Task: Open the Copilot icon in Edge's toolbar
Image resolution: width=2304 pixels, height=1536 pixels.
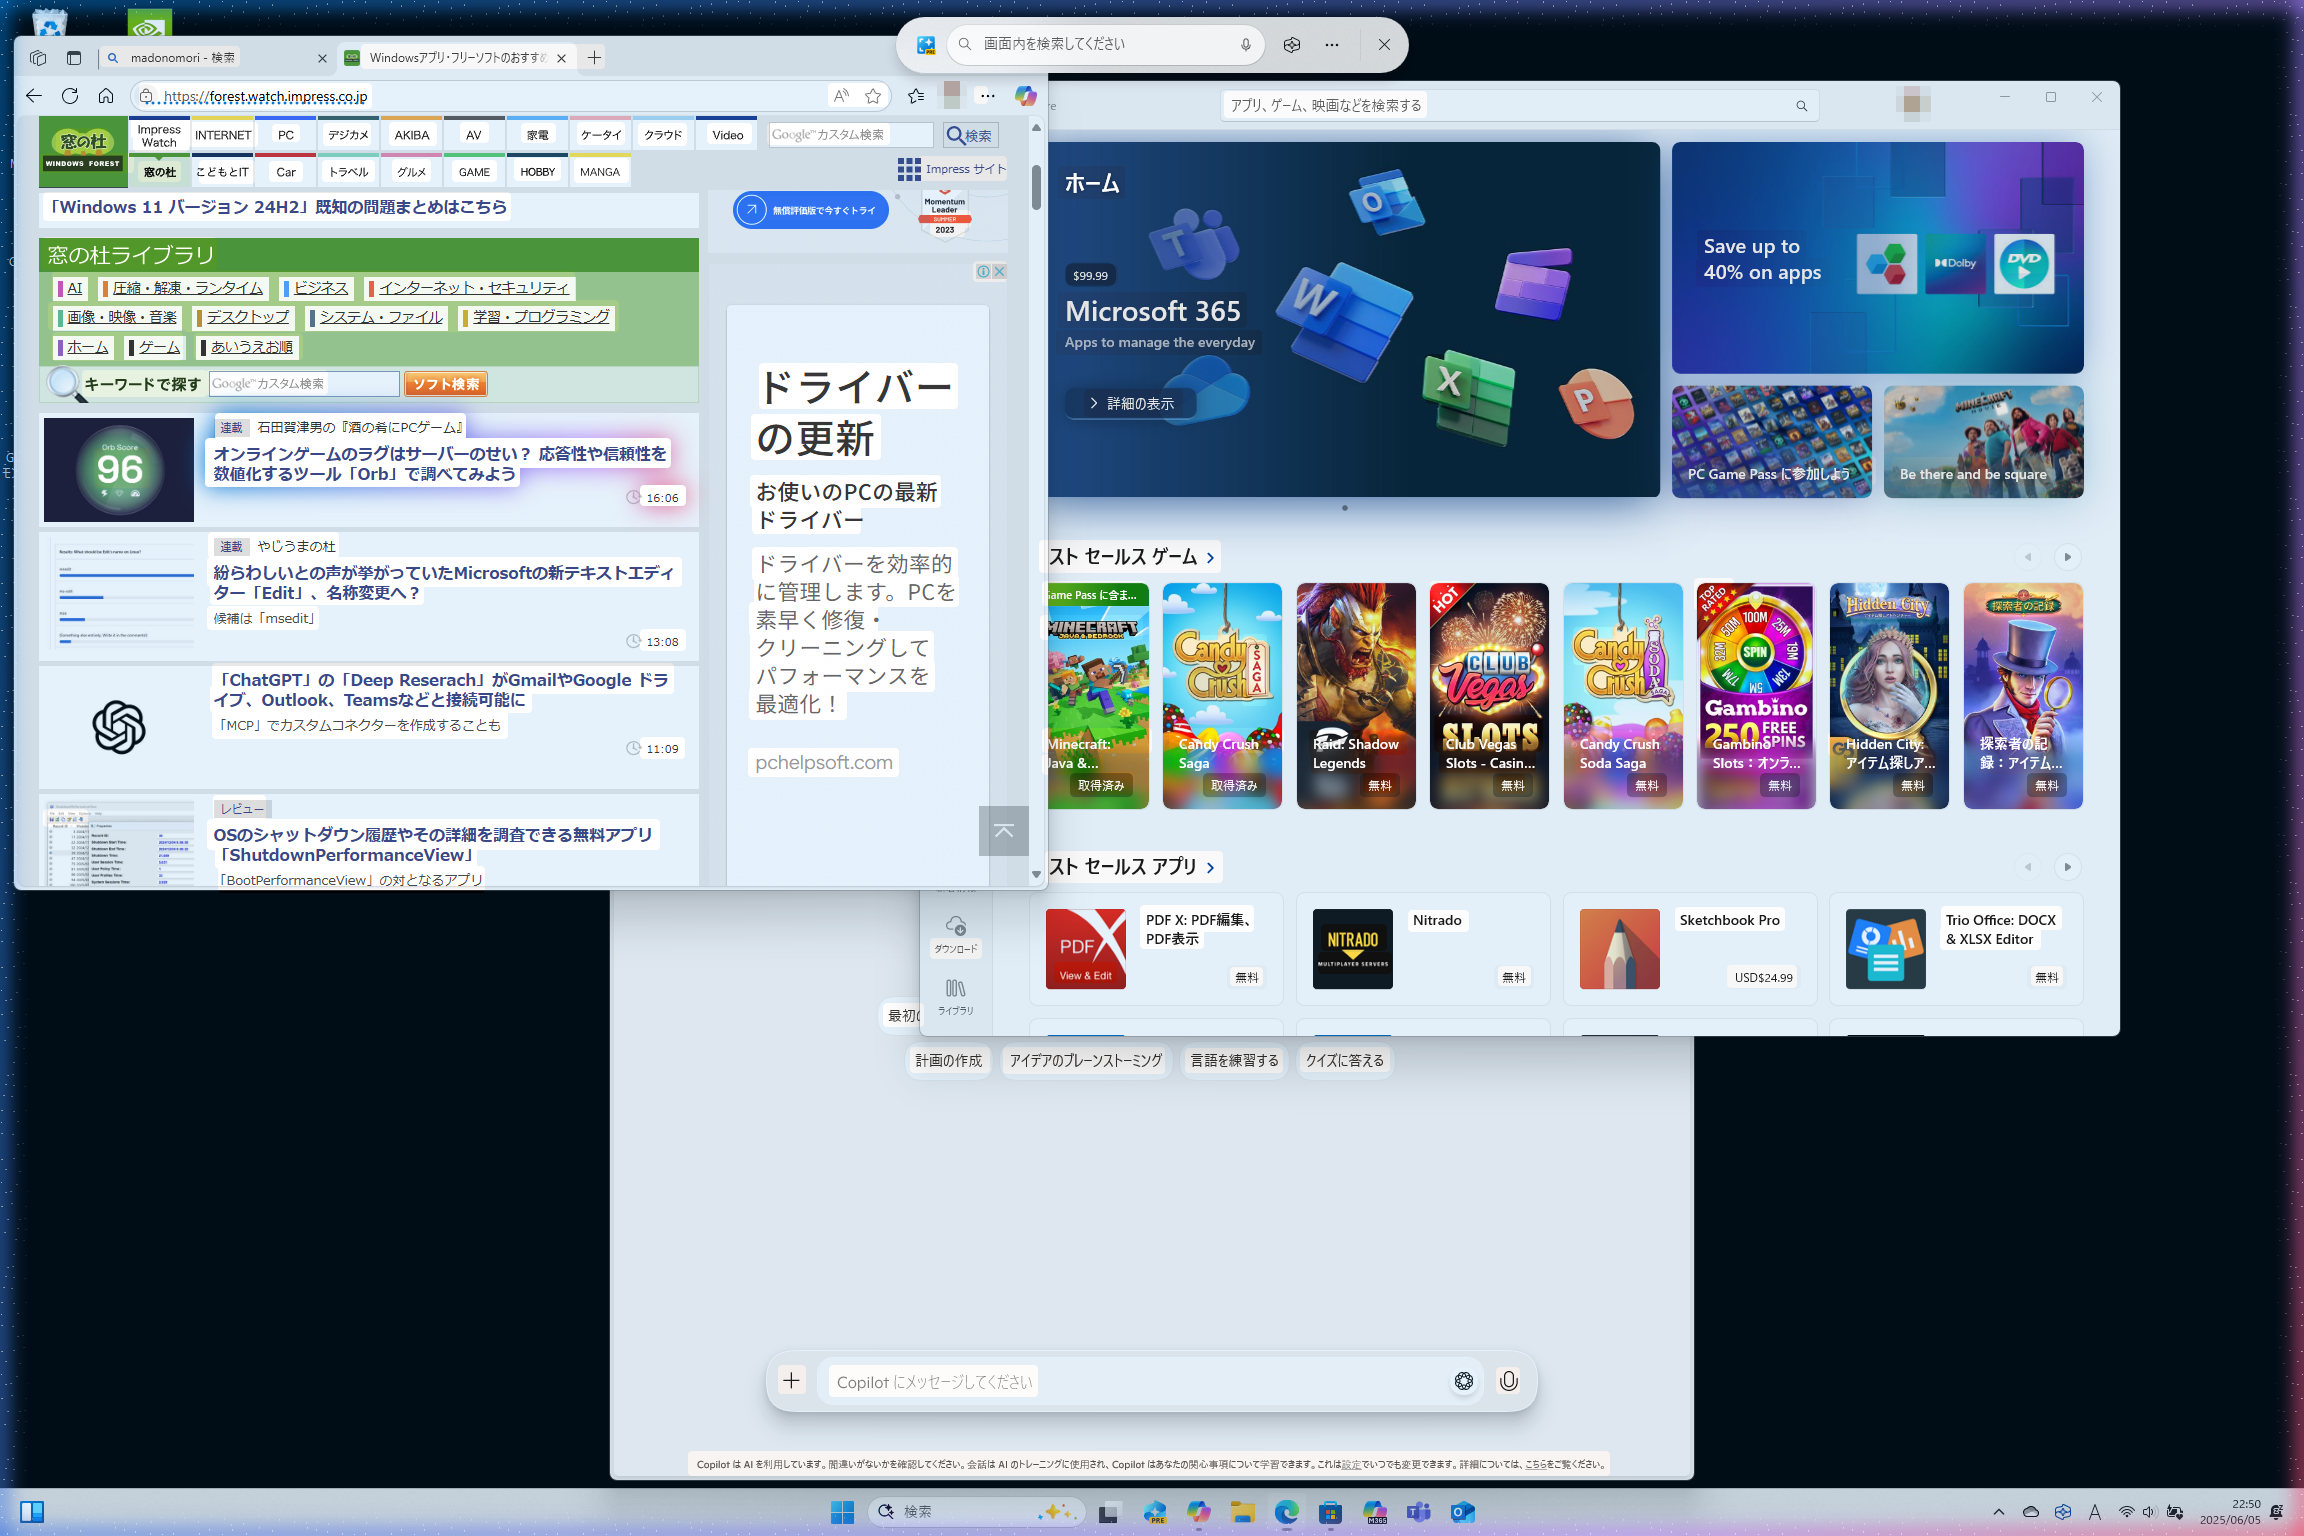Action: (x=1026, y=96)
